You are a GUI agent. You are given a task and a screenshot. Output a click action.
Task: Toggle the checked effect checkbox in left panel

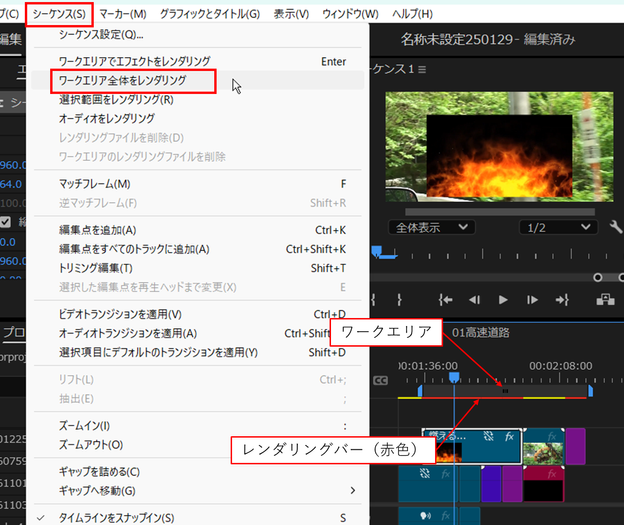(5, 222)
